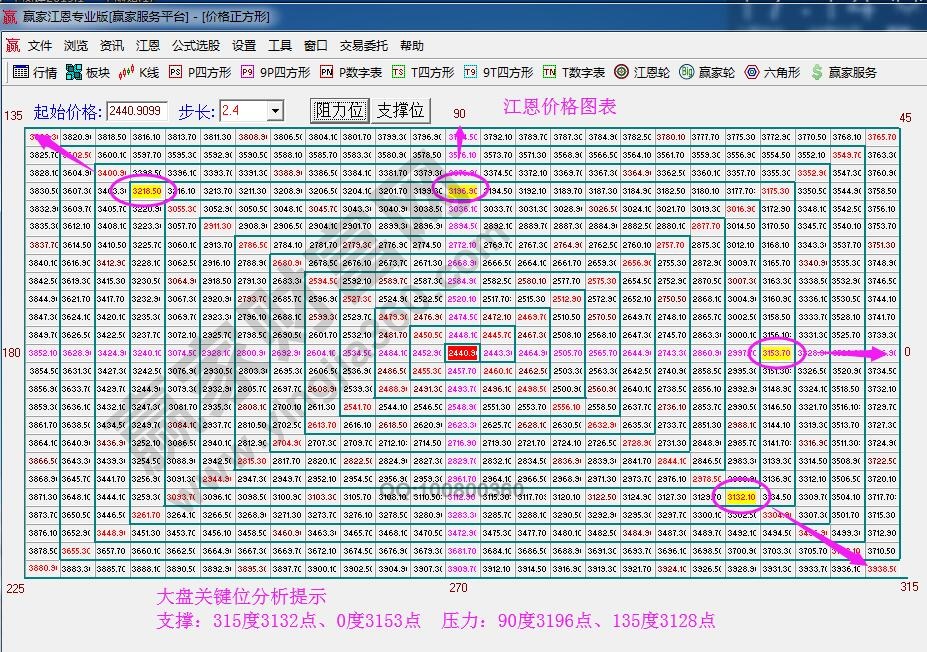Toggle the 阻力位 resistance display
The width and height of the screenshot is (927, 652).
[x=339, y=111]
